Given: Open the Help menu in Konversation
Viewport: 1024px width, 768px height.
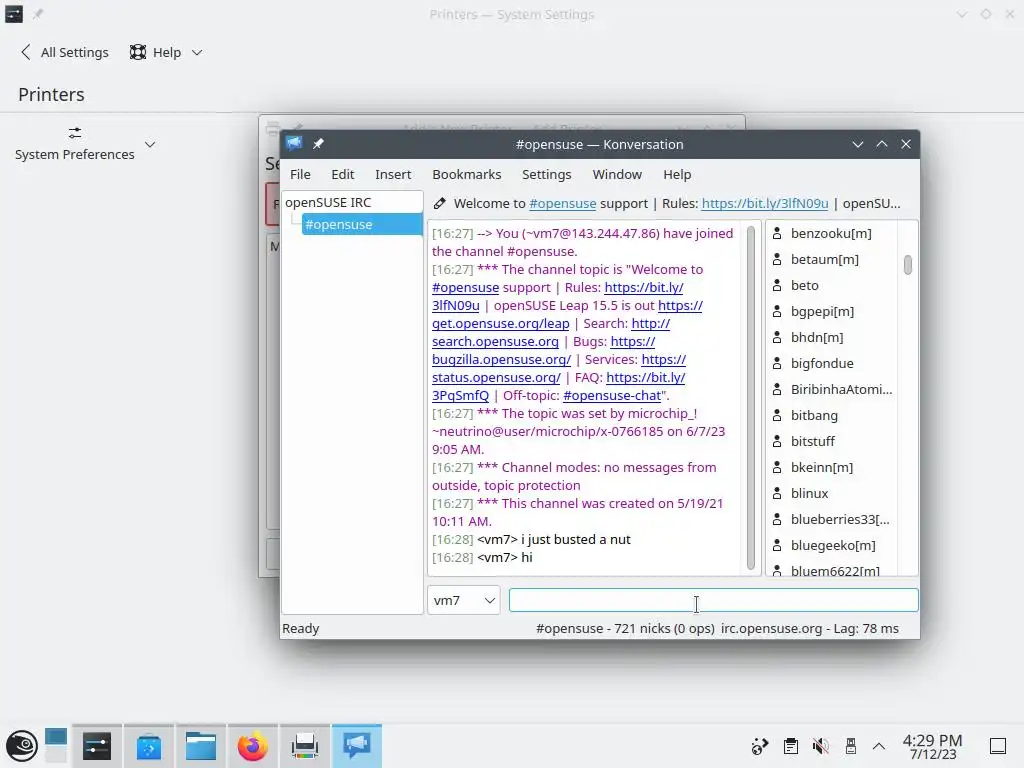Looking at the screenshot, I should click(677, 174).
